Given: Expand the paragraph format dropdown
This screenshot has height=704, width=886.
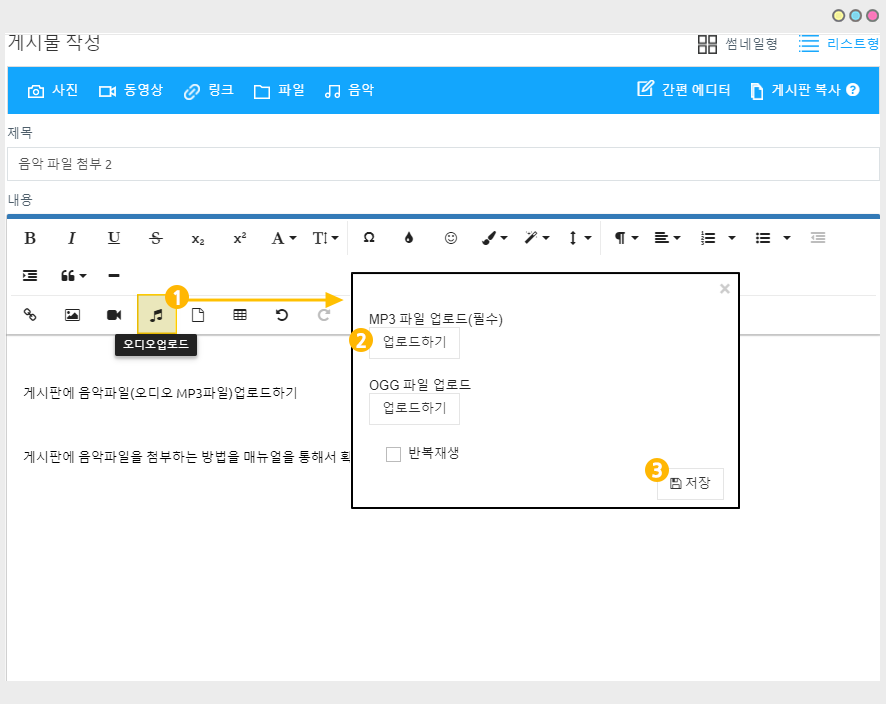Looking at the screenshot, I should coord(626,238).
